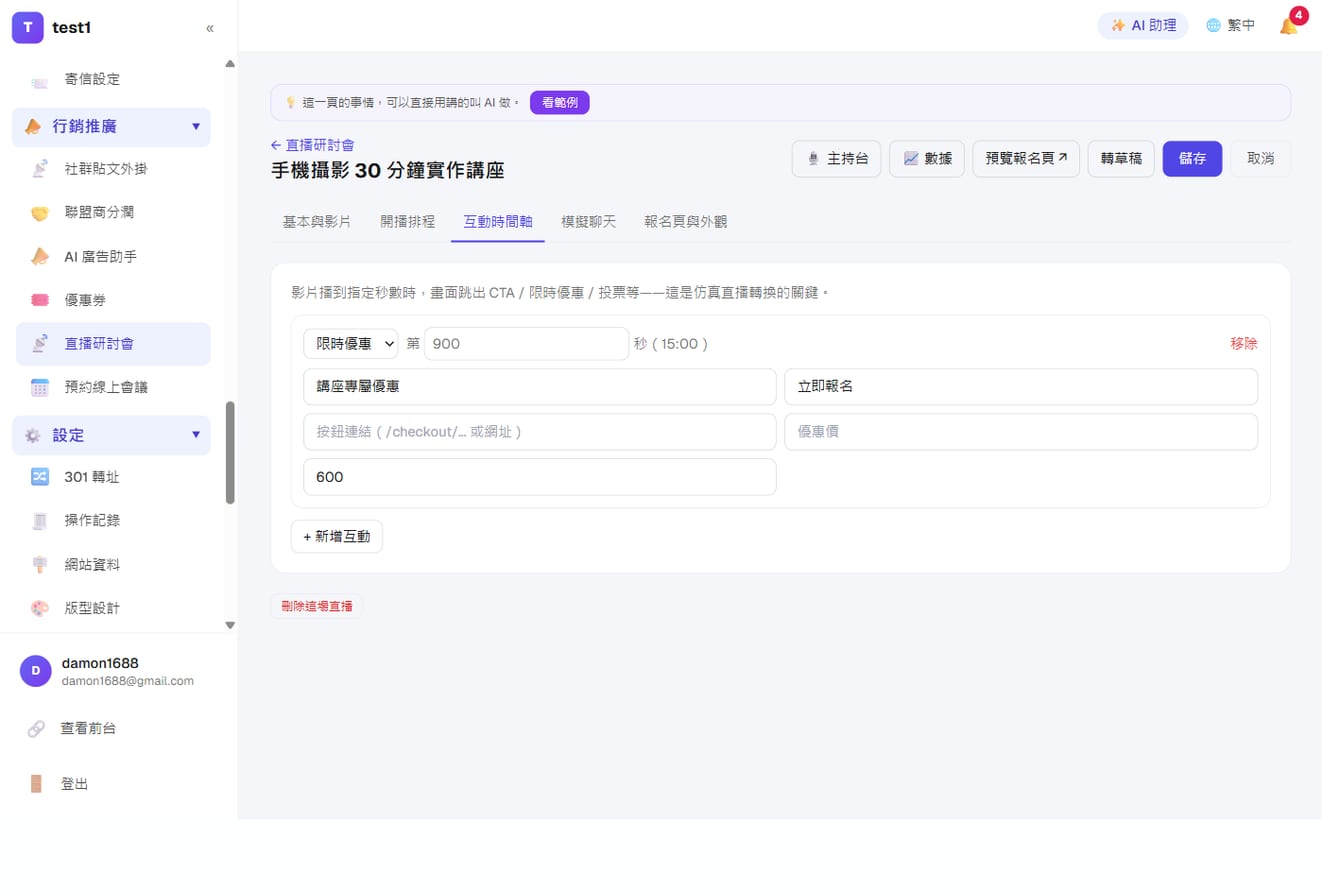Click the 查看前台 link icon

[x=36, y=729]
